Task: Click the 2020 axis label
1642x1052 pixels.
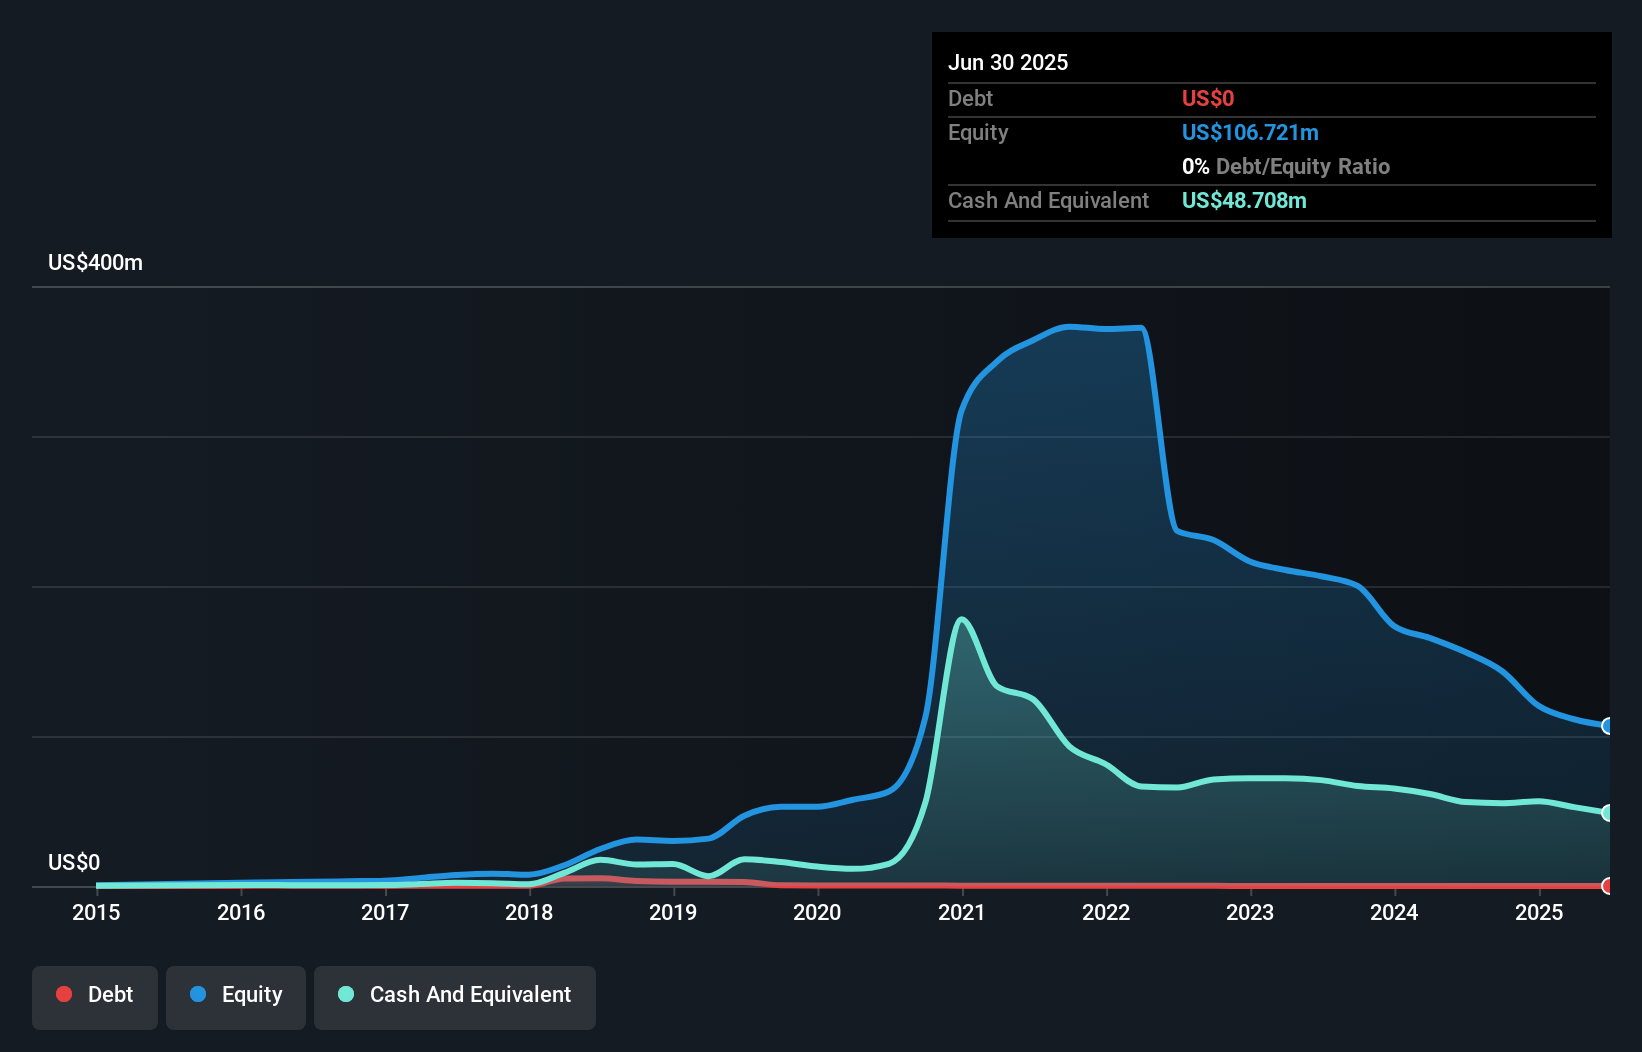Action: click(x=817, y=912)
